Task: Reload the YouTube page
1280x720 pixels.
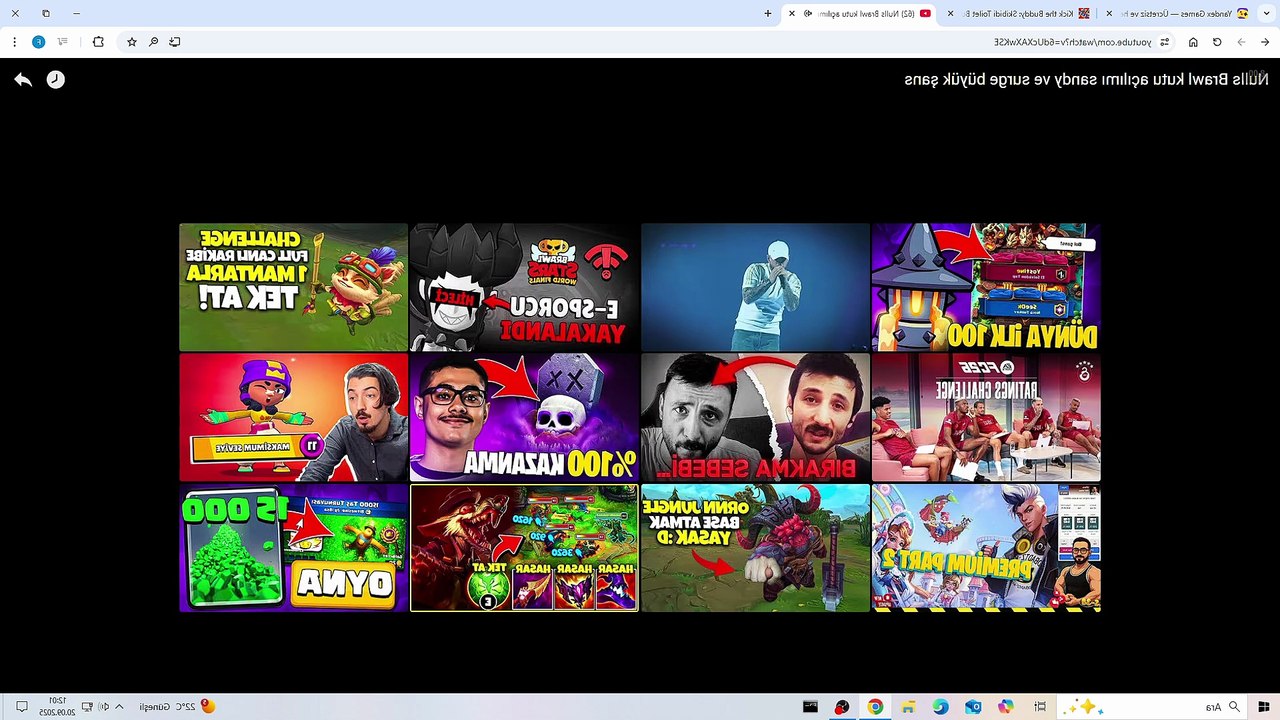Action: (x=1217, y=42)
